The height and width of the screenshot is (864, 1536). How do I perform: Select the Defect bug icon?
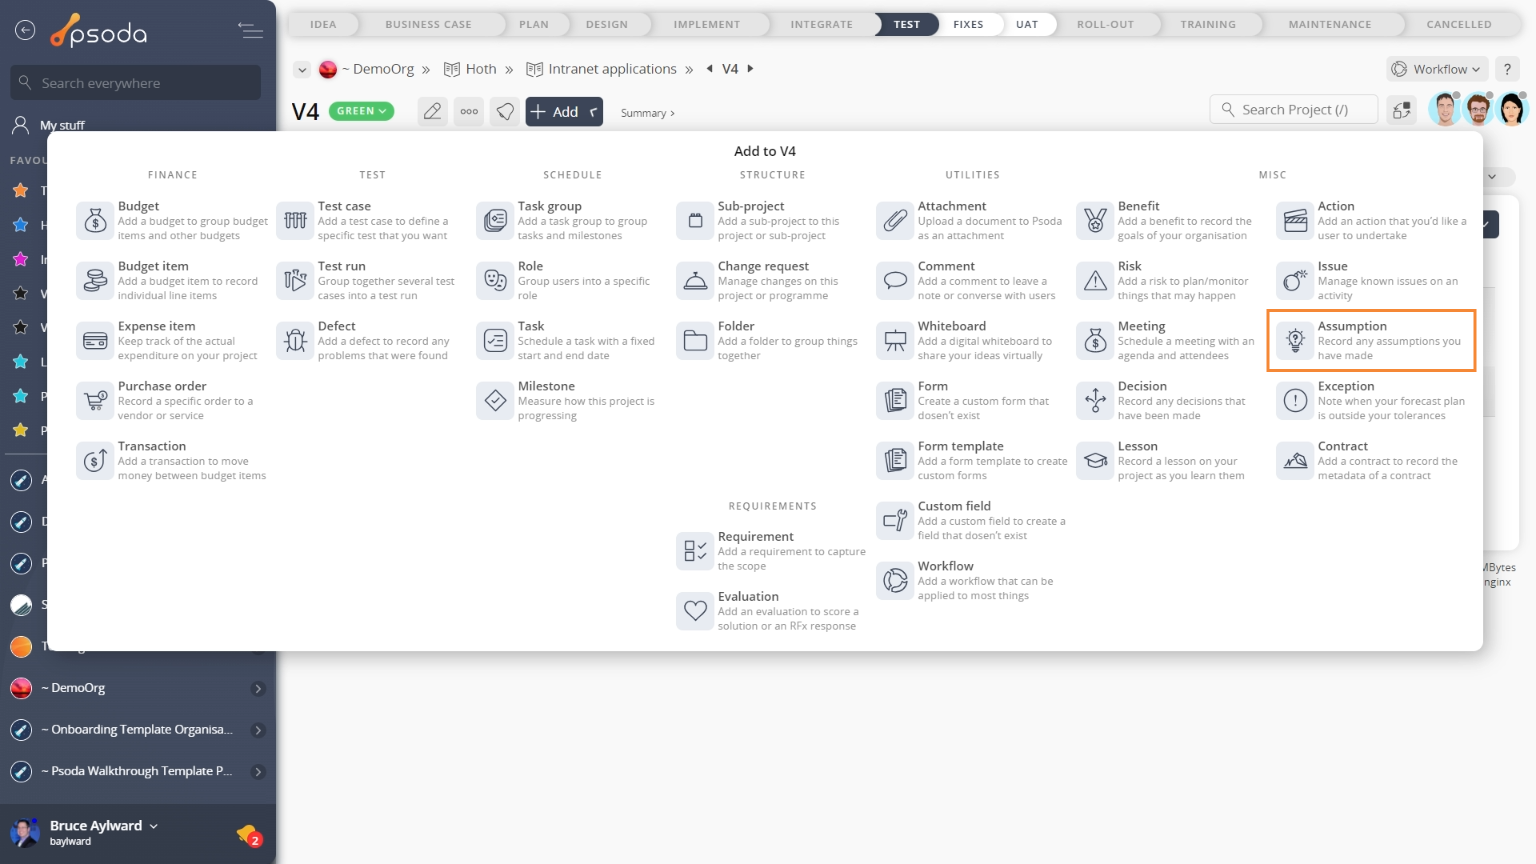point(295,341)
